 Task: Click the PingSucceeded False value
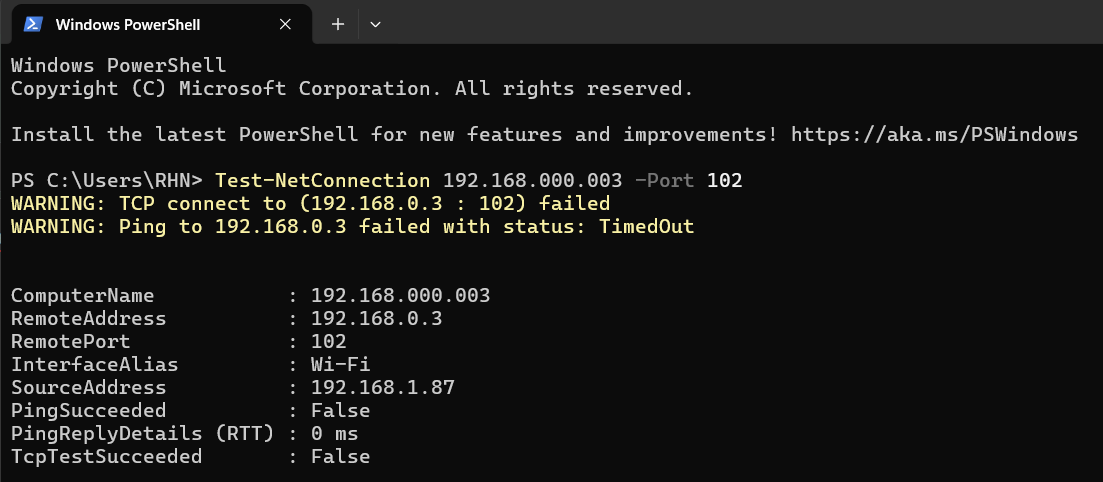coord(340,410)
